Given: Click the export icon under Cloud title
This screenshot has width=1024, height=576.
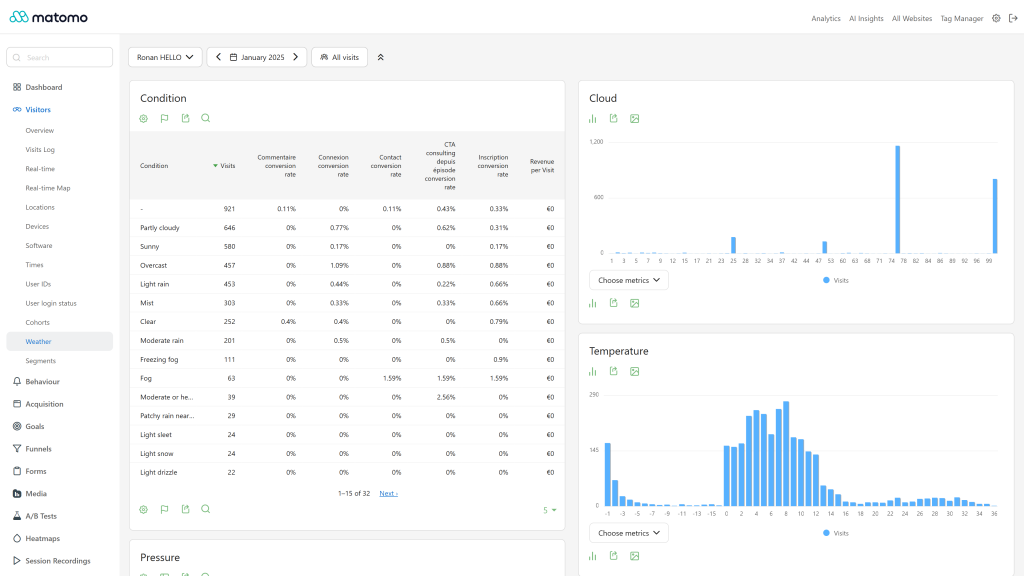Looking at the screenshot, I should (x=613, y=118).
